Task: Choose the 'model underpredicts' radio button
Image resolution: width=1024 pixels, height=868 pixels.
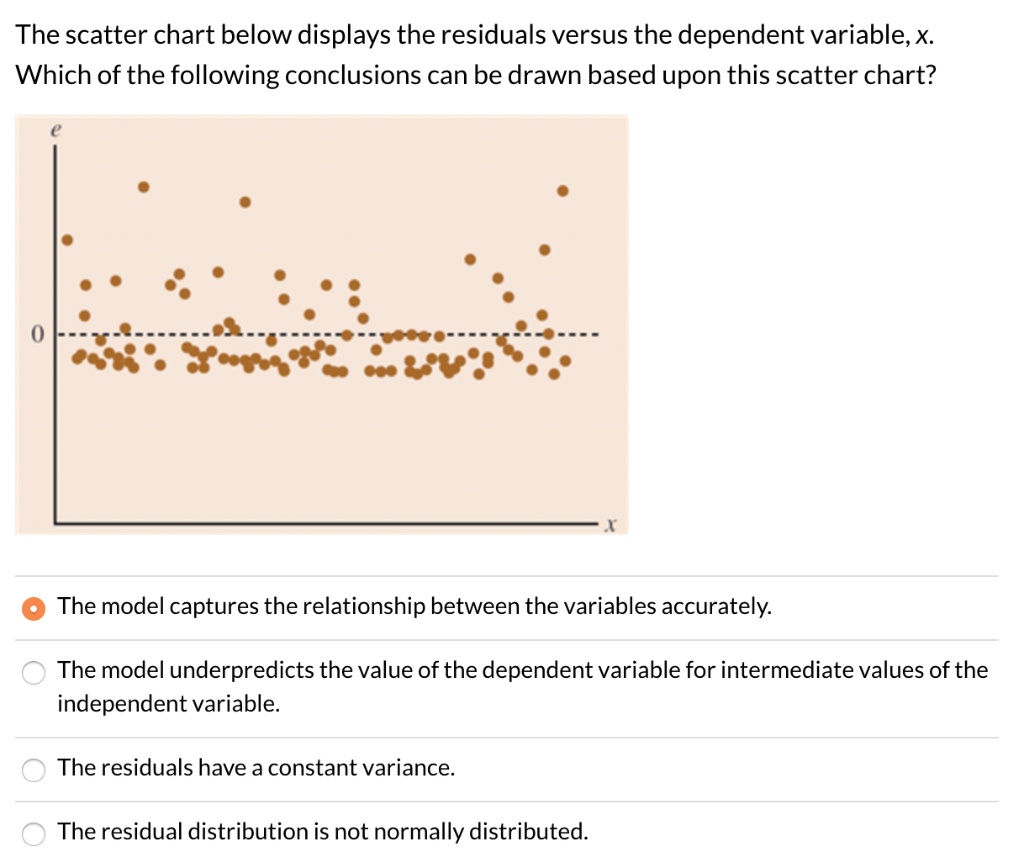Action: [34, 672]
